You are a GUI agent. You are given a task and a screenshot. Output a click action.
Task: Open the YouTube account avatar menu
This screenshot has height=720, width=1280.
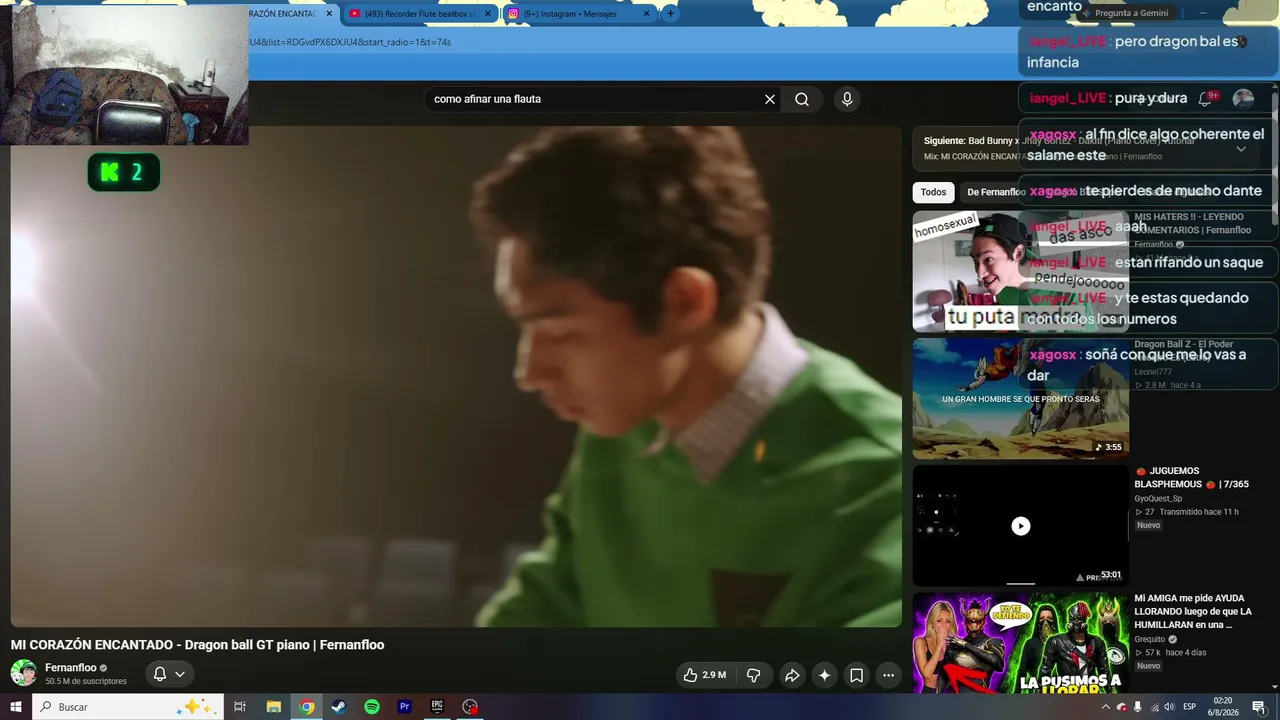pos(1243,98)
